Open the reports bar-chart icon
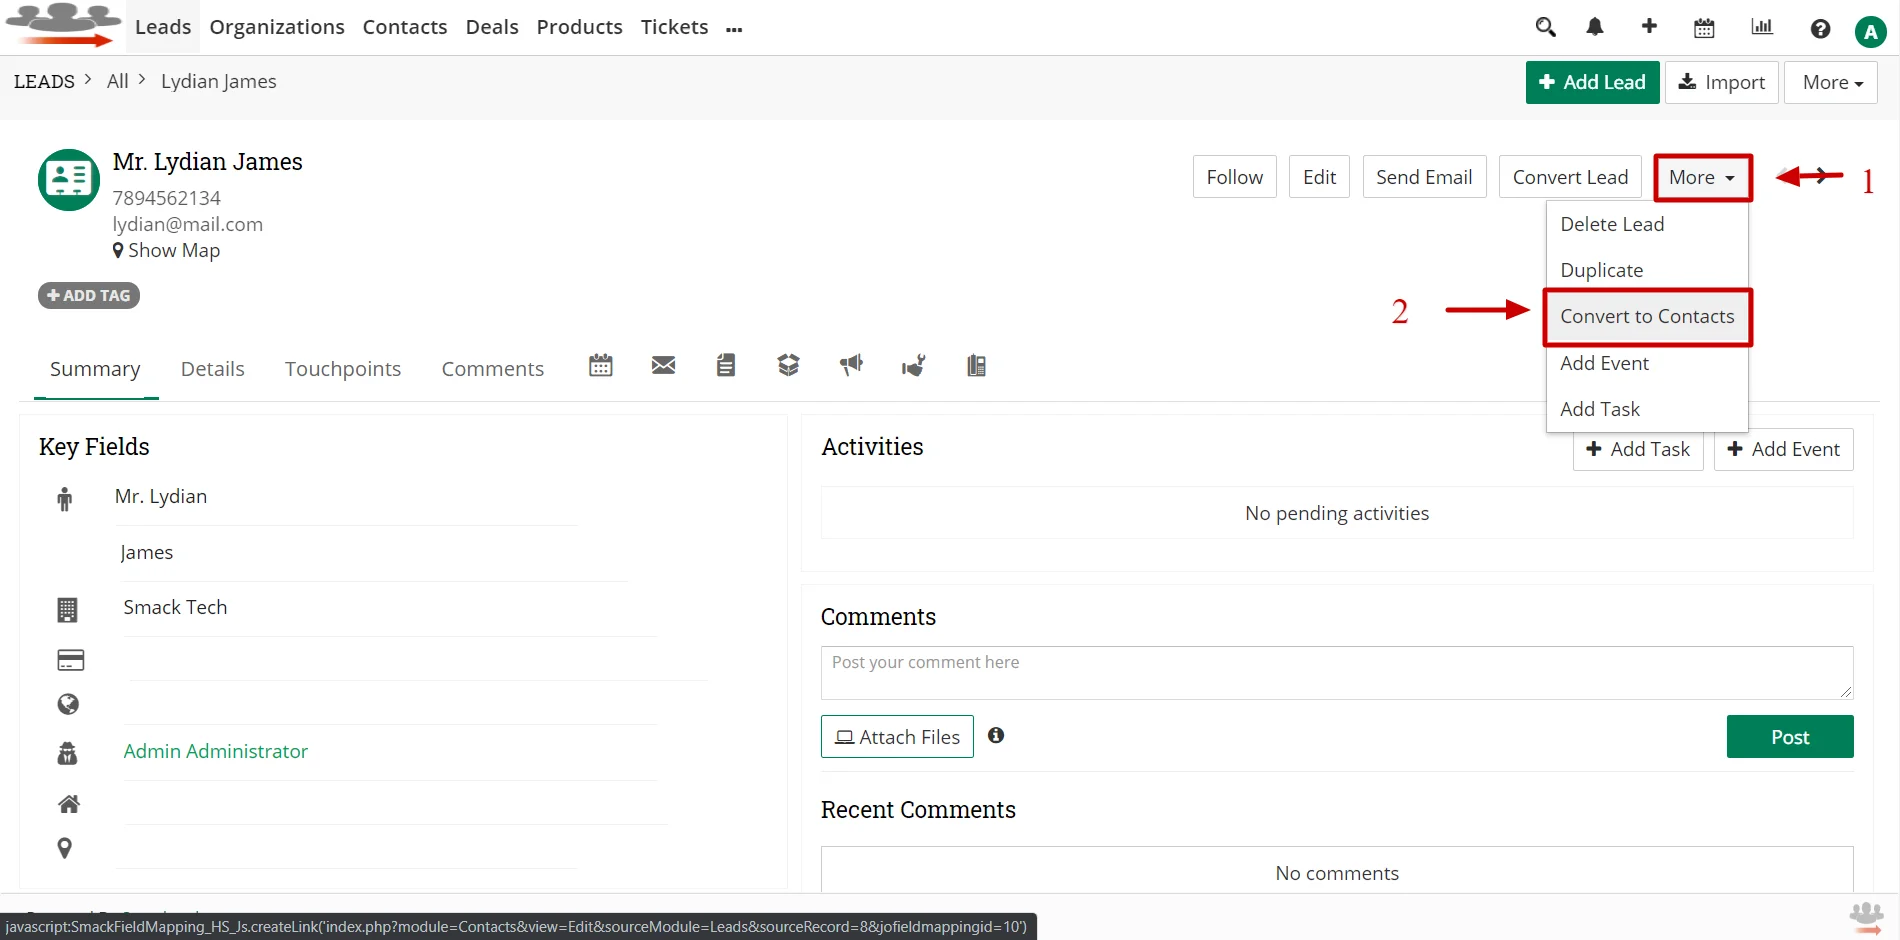This screenshot has width=1900, height=940. 1761,27
